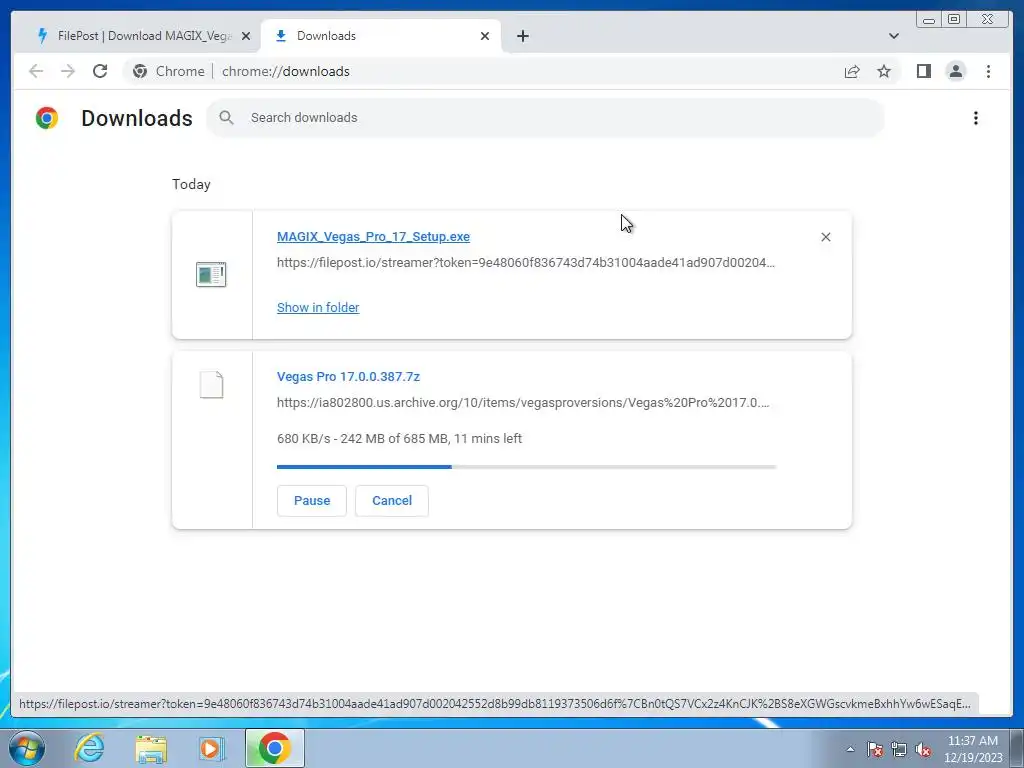Click the Chrome site info chip in address bar

(168, 71)
